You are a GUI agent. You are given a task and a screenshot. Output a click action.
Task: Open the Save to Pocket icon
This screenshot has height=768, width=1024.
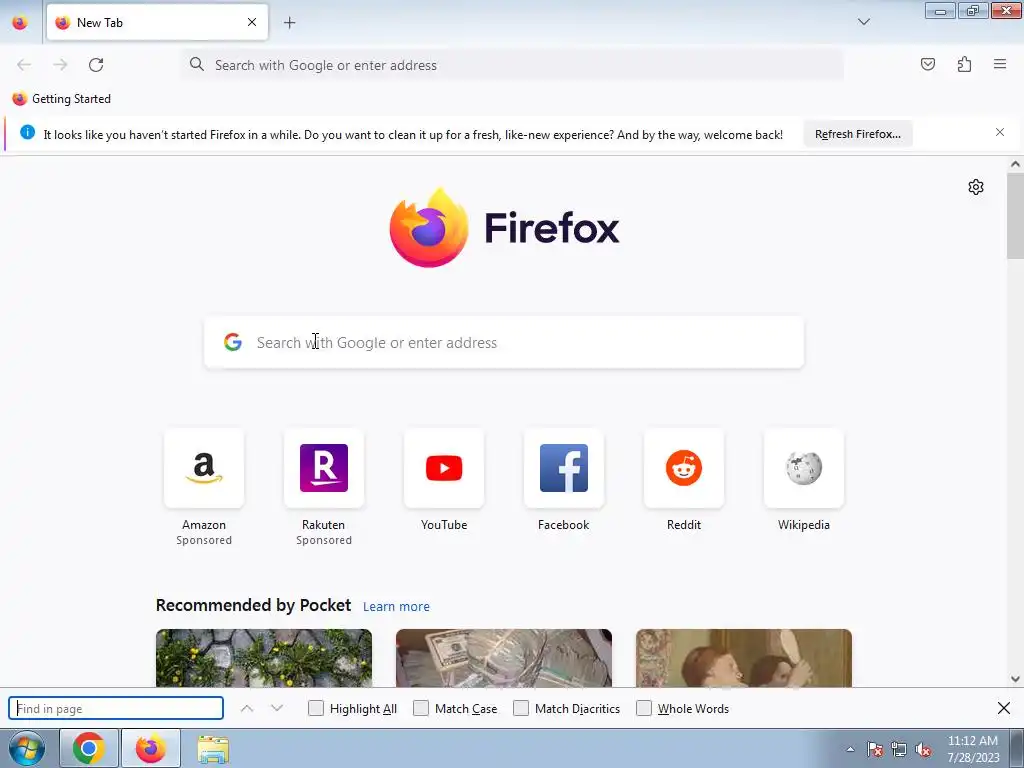(x=927, y=64)
